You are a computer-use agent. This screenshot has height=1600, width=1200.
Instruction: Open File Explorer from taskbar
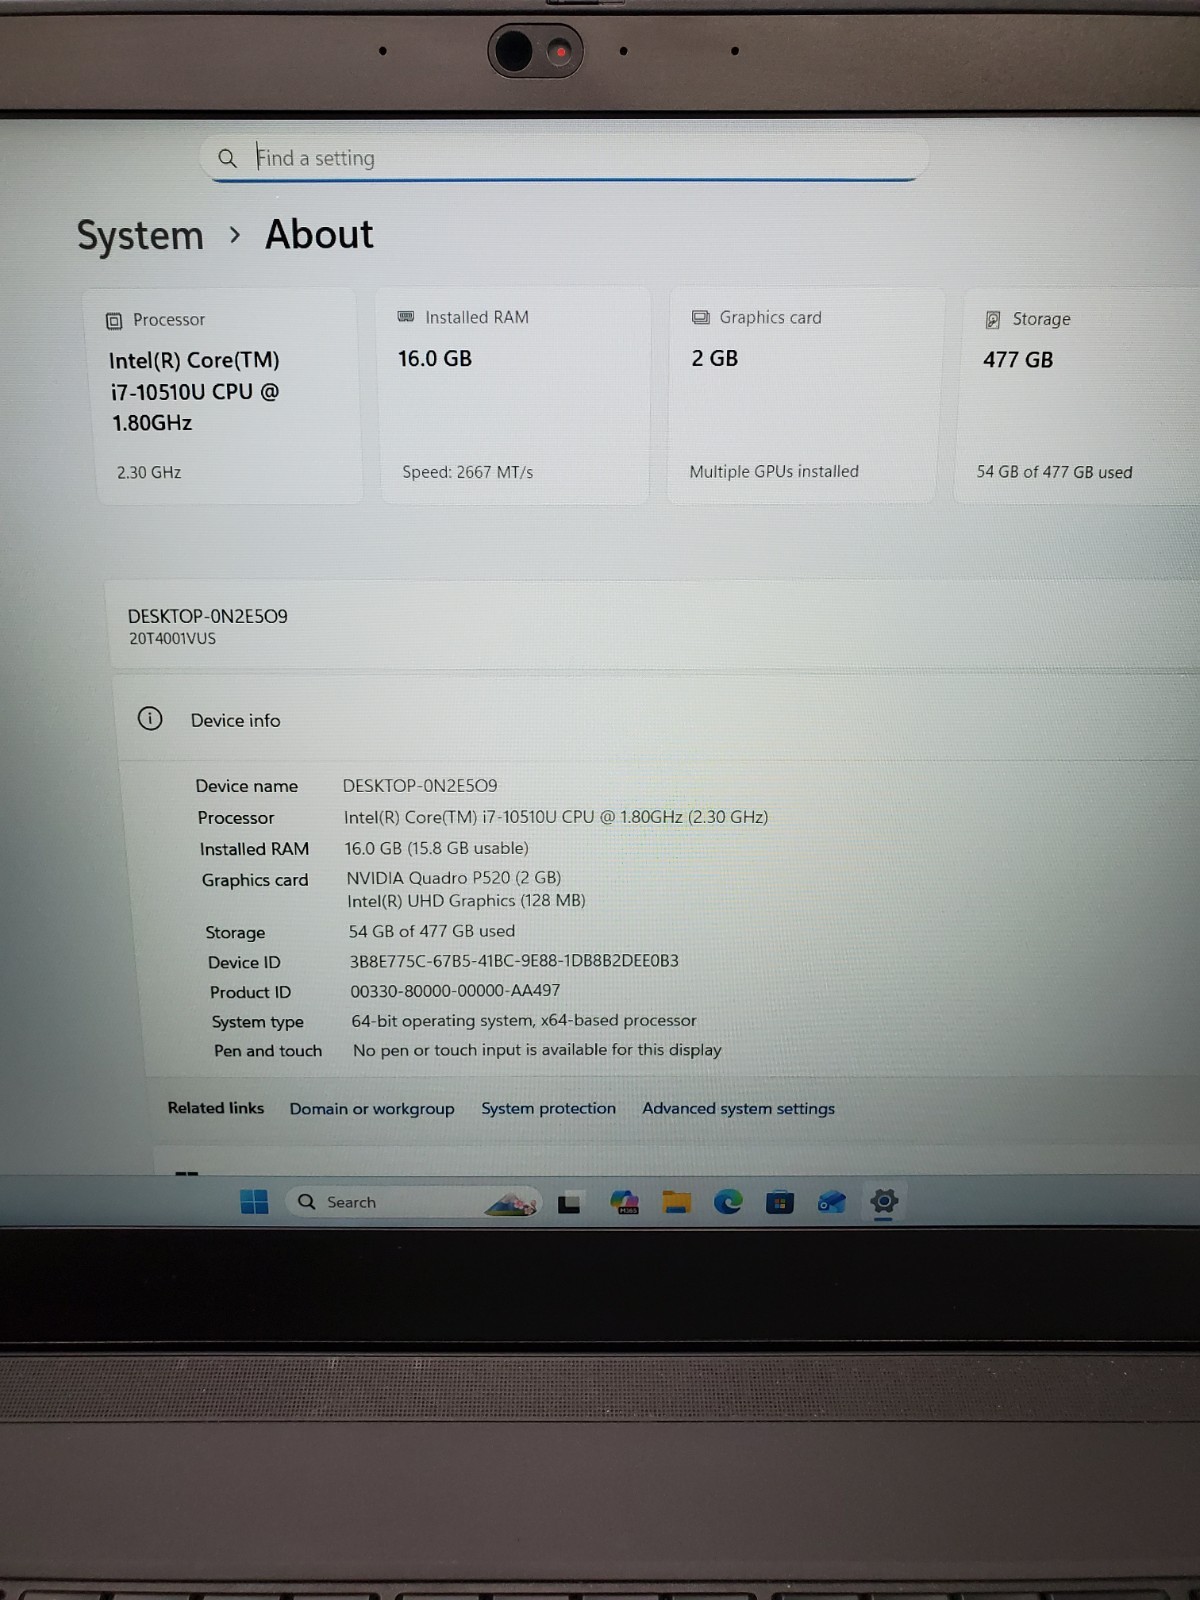pyautogui.click(x=677, y=1202)
